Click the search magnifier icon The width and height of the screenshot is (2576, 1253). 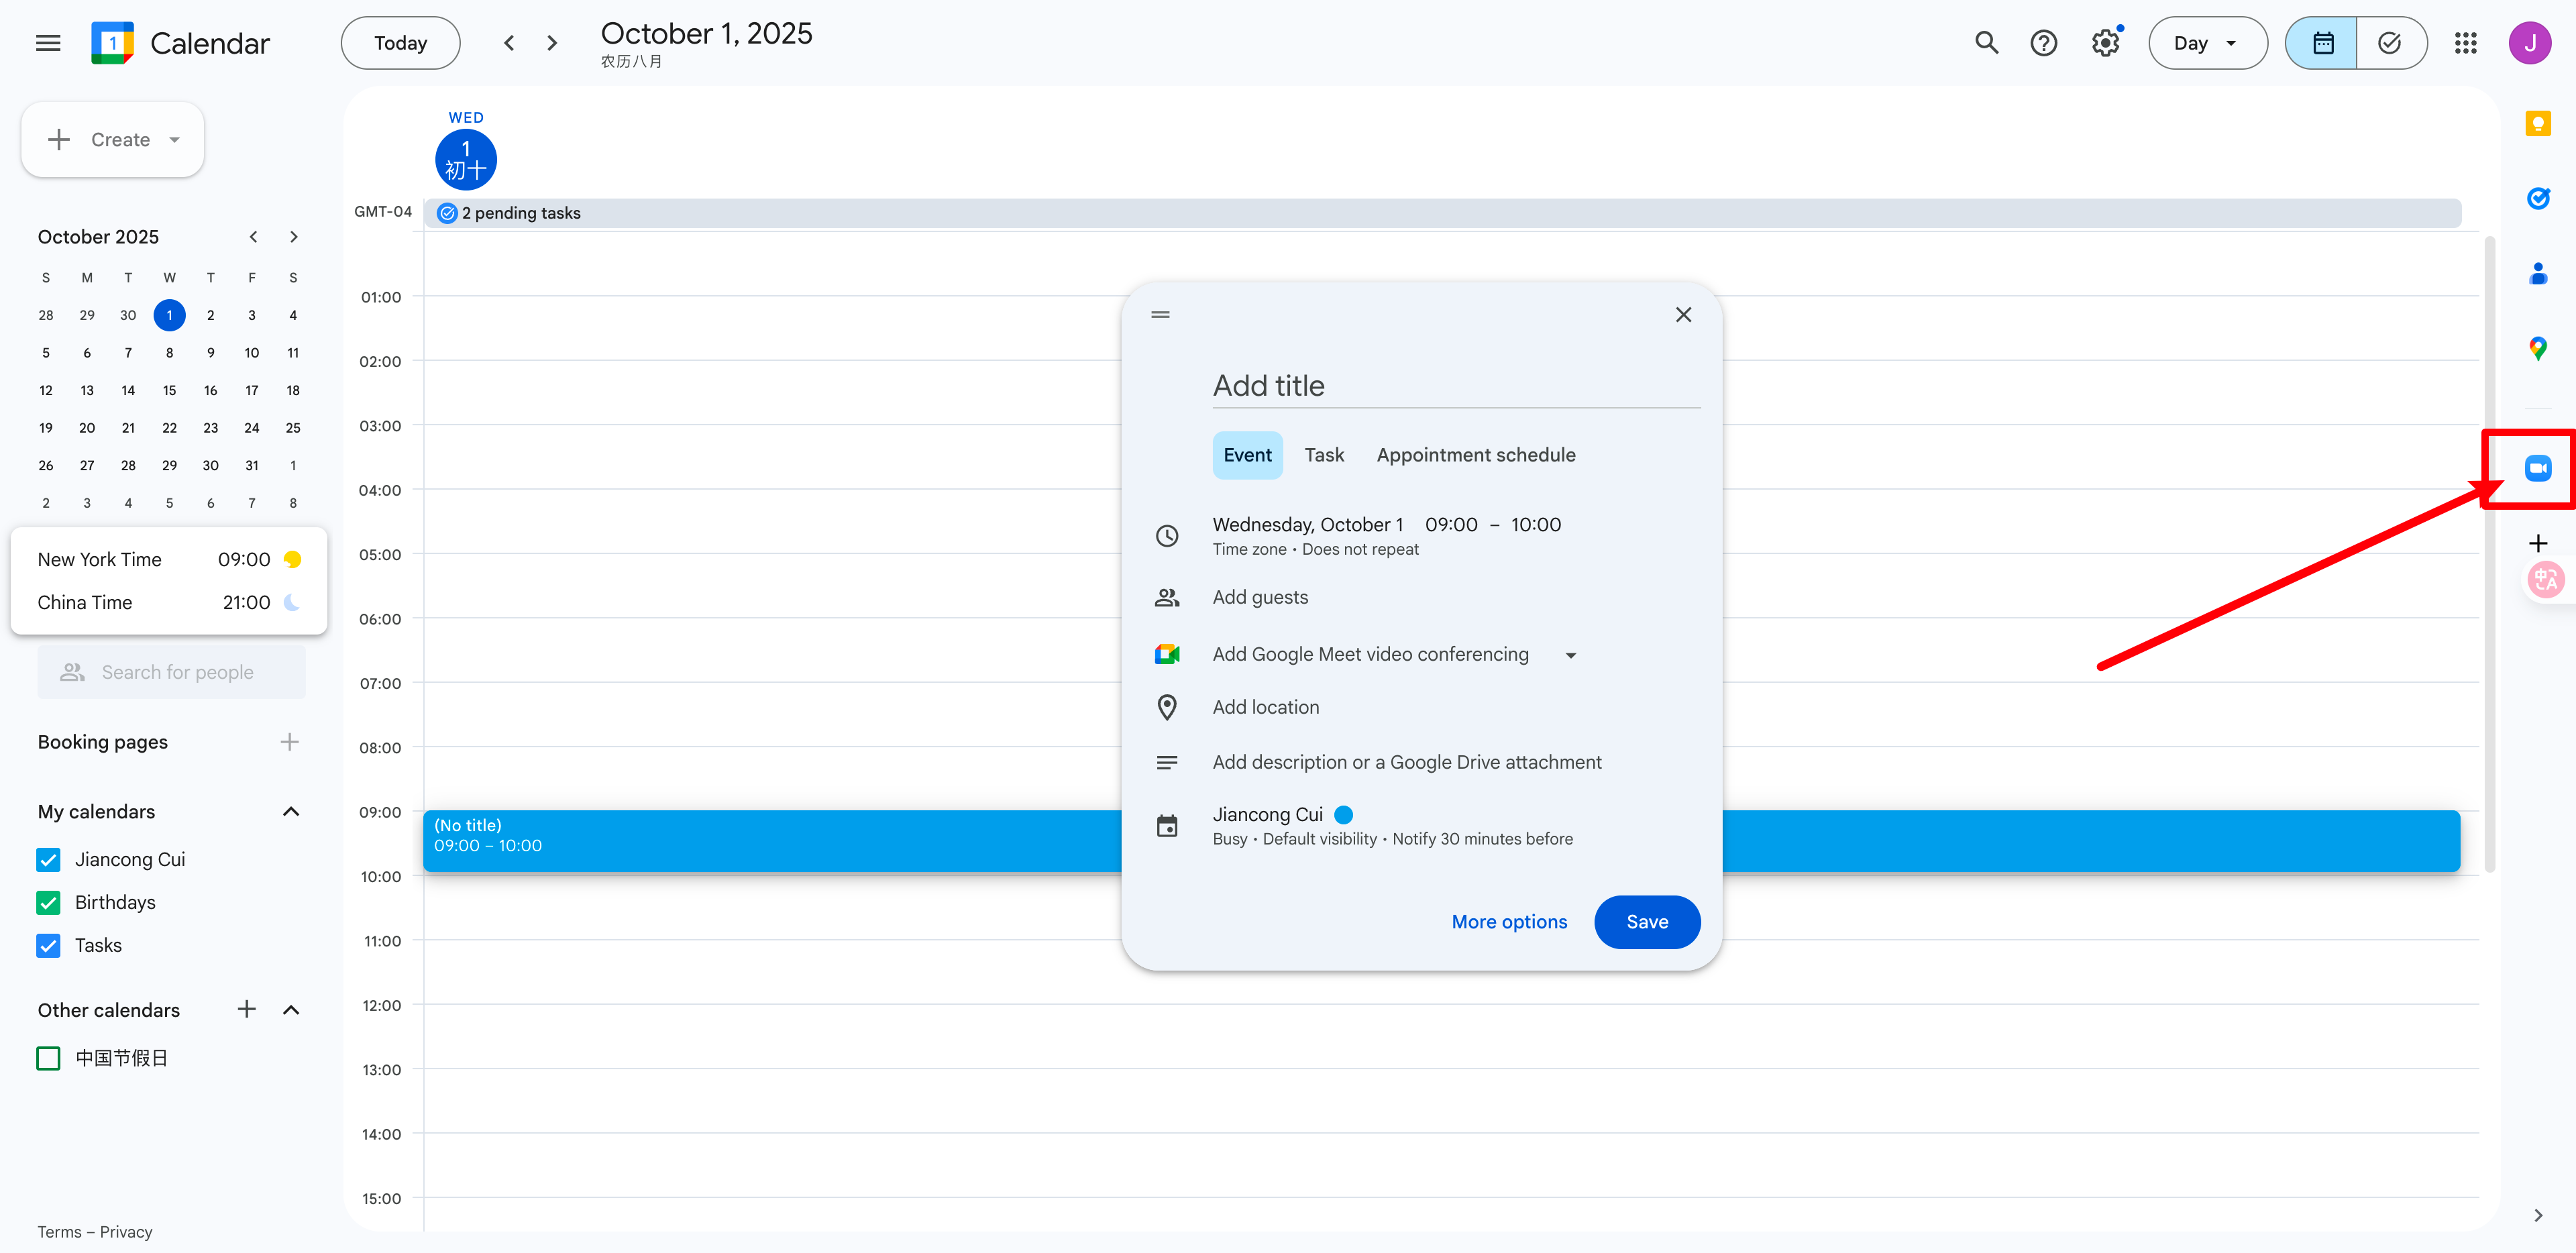[1986, 43]
